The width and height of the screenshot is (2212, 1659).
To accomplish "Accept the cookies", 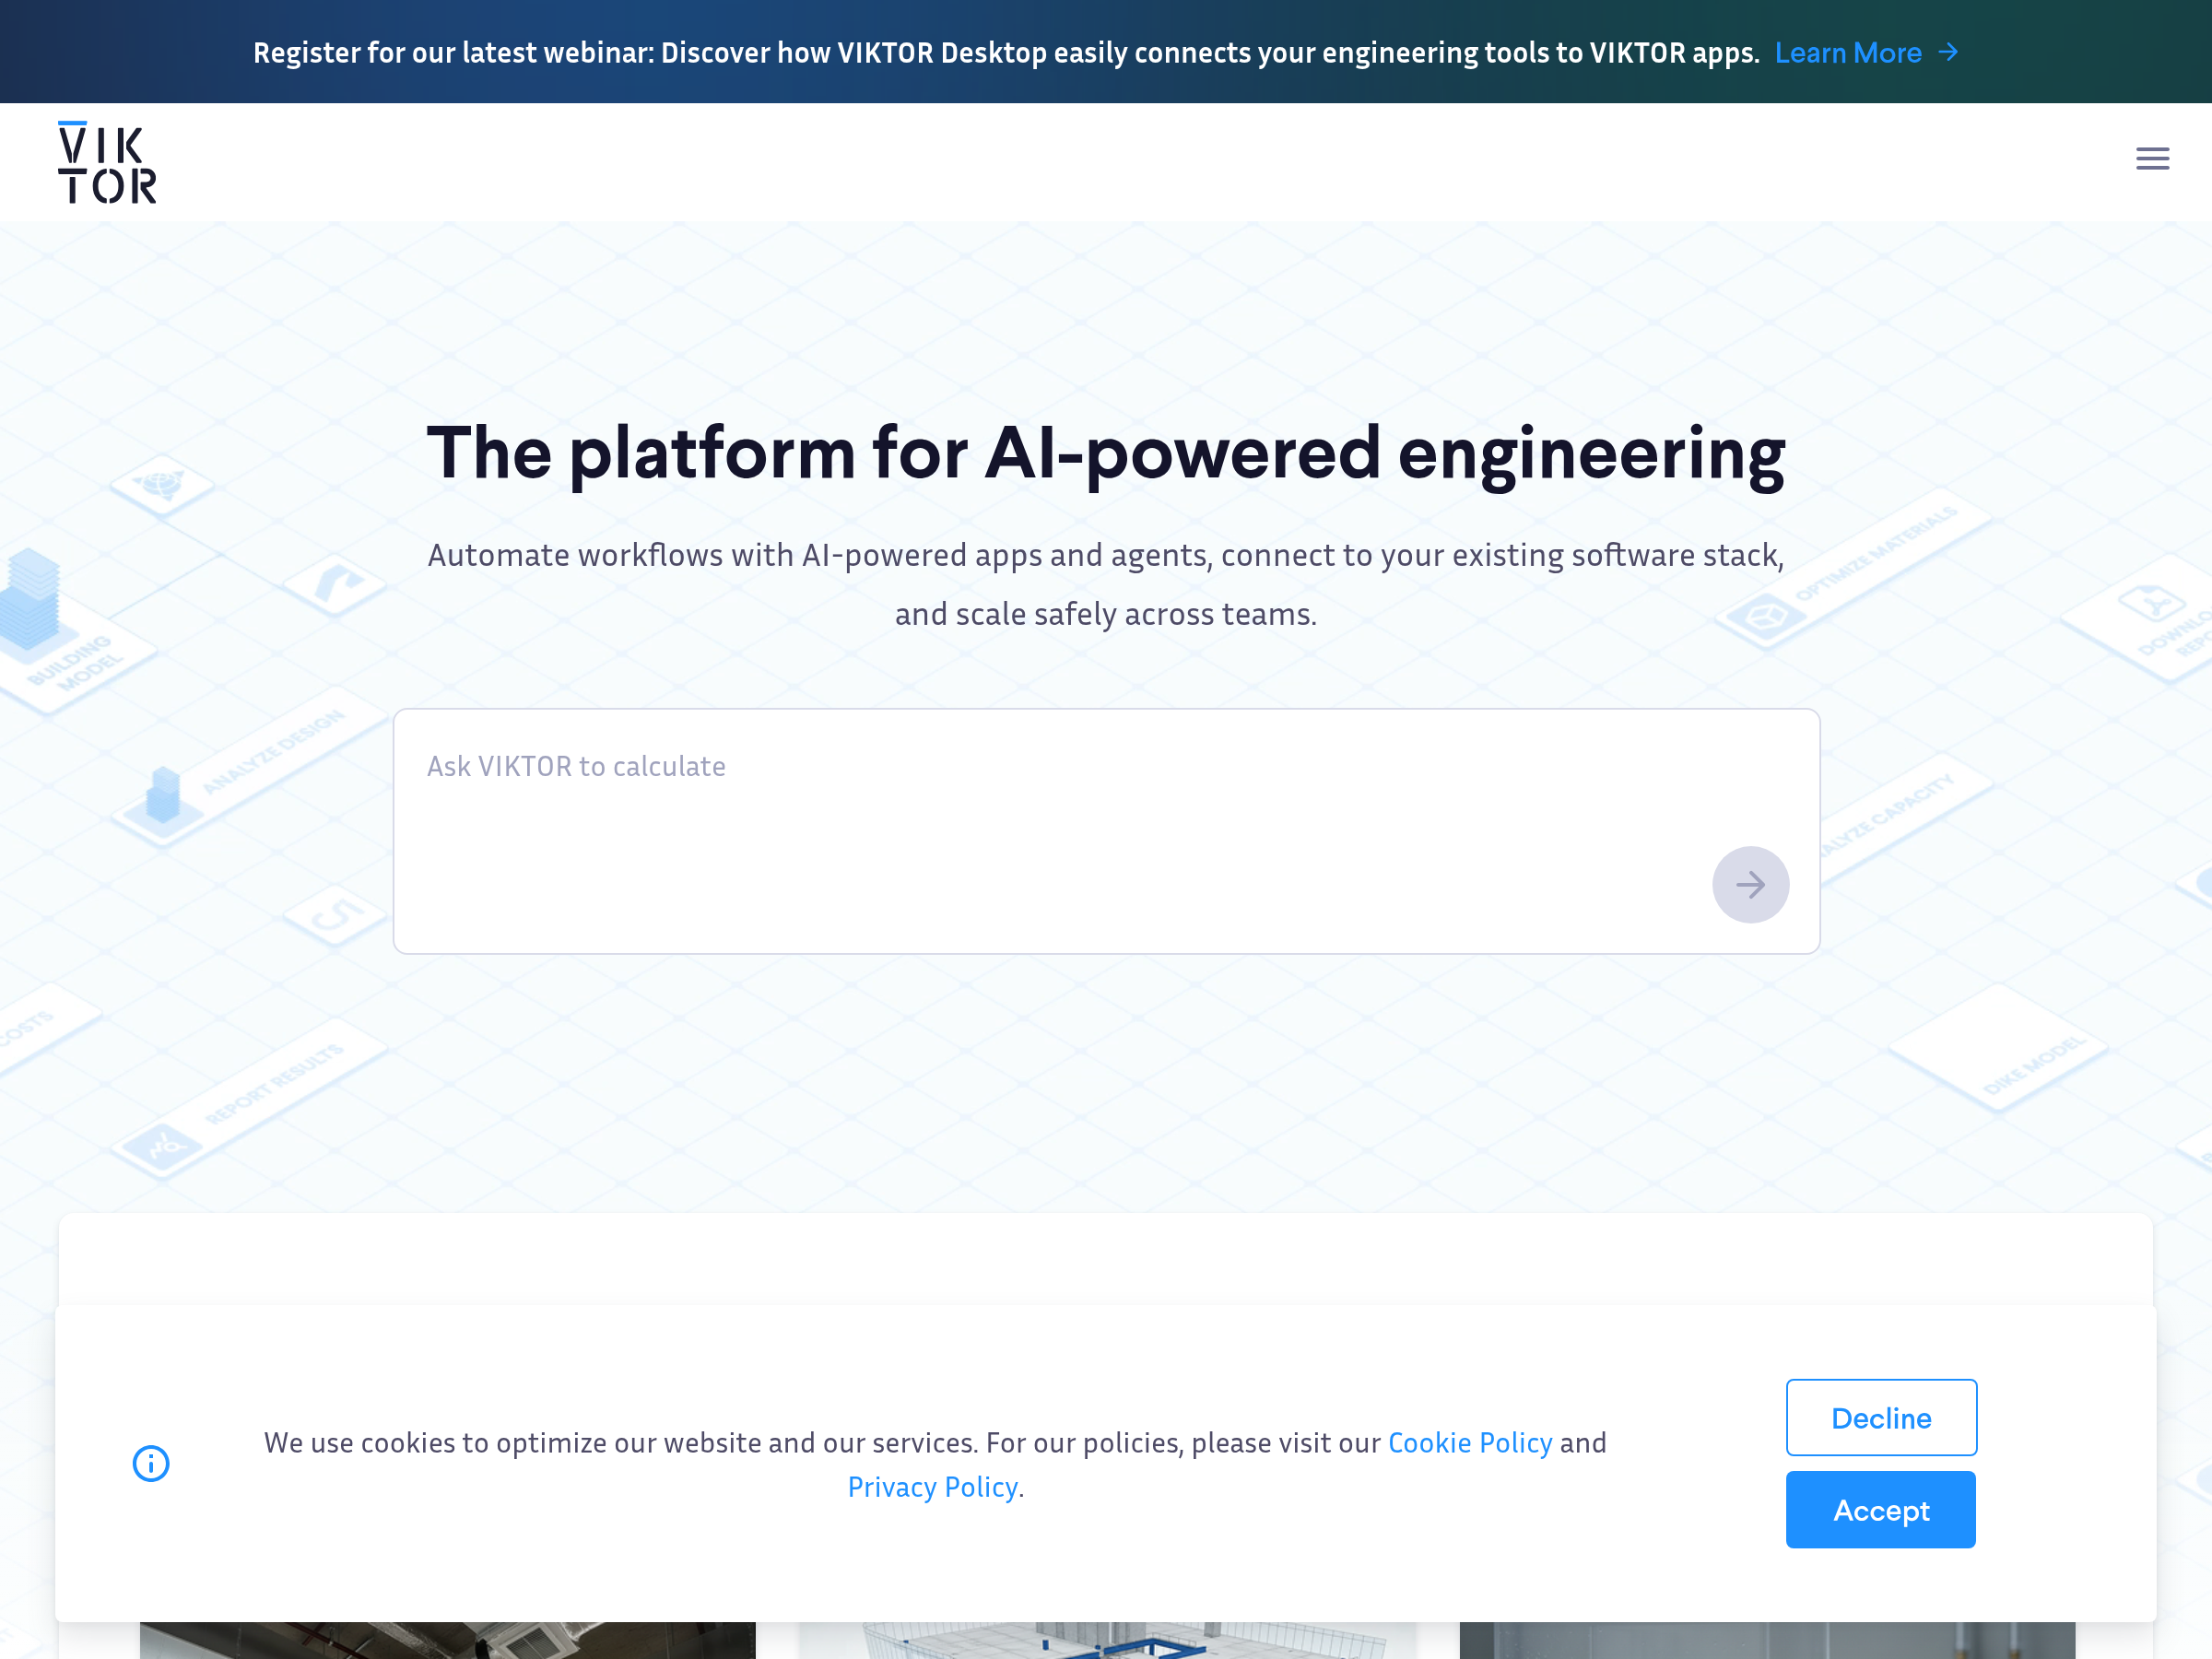I will click(1881, 1509).
